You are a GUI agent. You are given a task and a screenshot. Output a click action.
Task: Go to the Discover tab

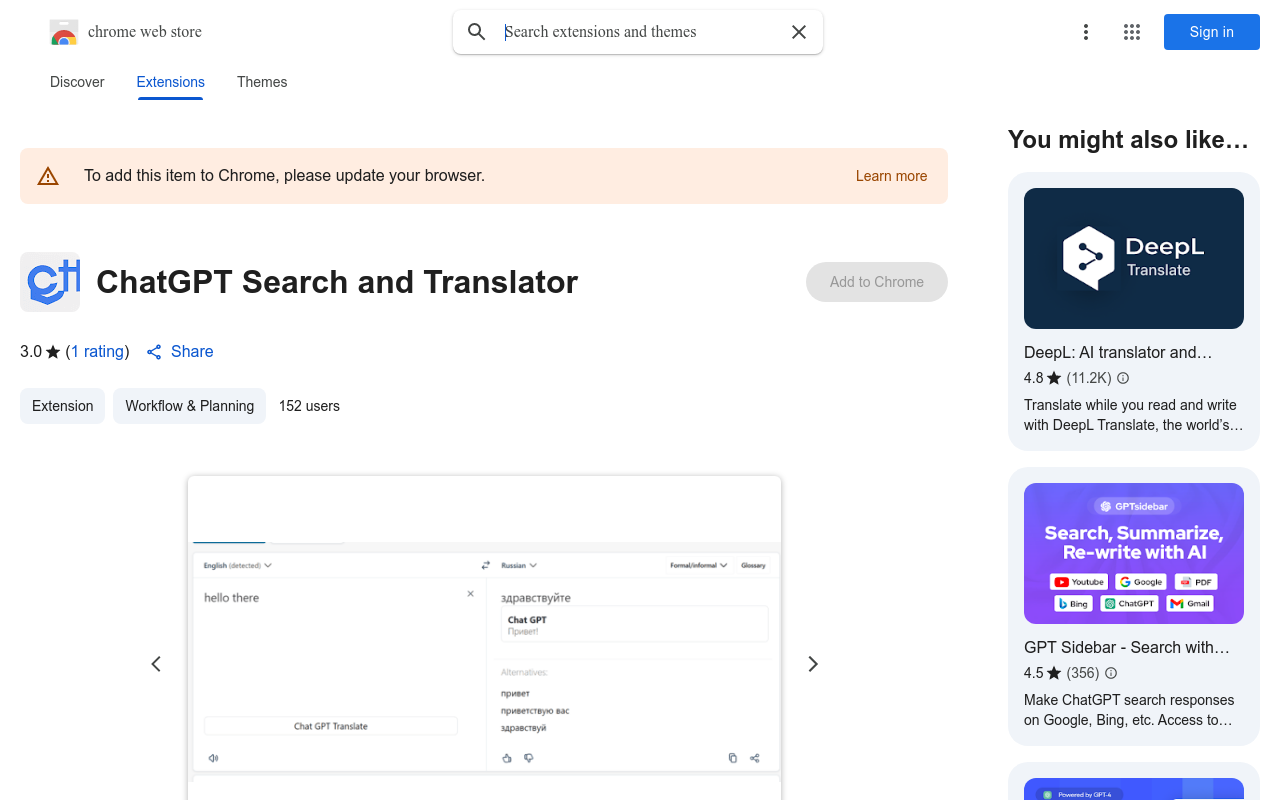[x=77, y=82]
